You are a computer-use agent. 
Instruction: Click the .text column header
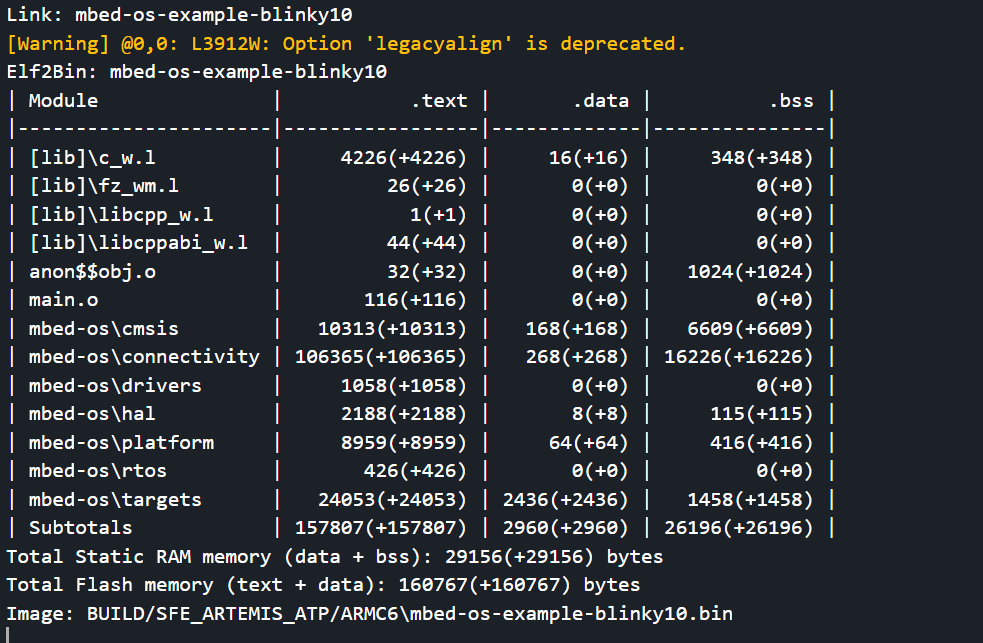pyautogui.click(x=439, y=100)
